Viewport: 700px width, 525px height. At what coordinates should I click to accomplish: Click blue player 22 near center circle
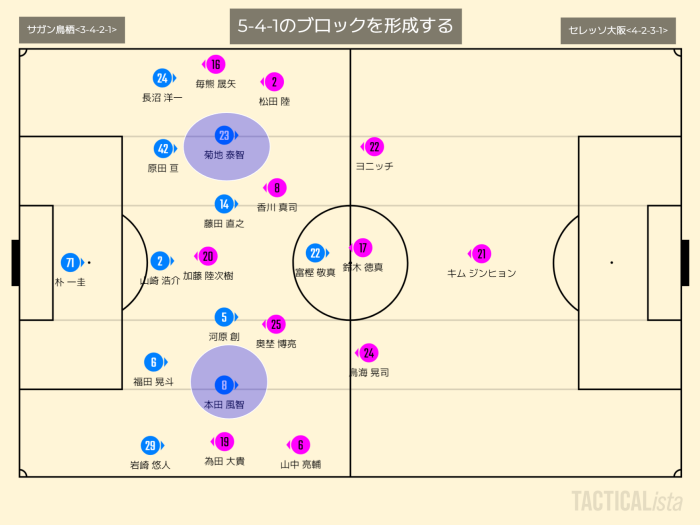315,253
